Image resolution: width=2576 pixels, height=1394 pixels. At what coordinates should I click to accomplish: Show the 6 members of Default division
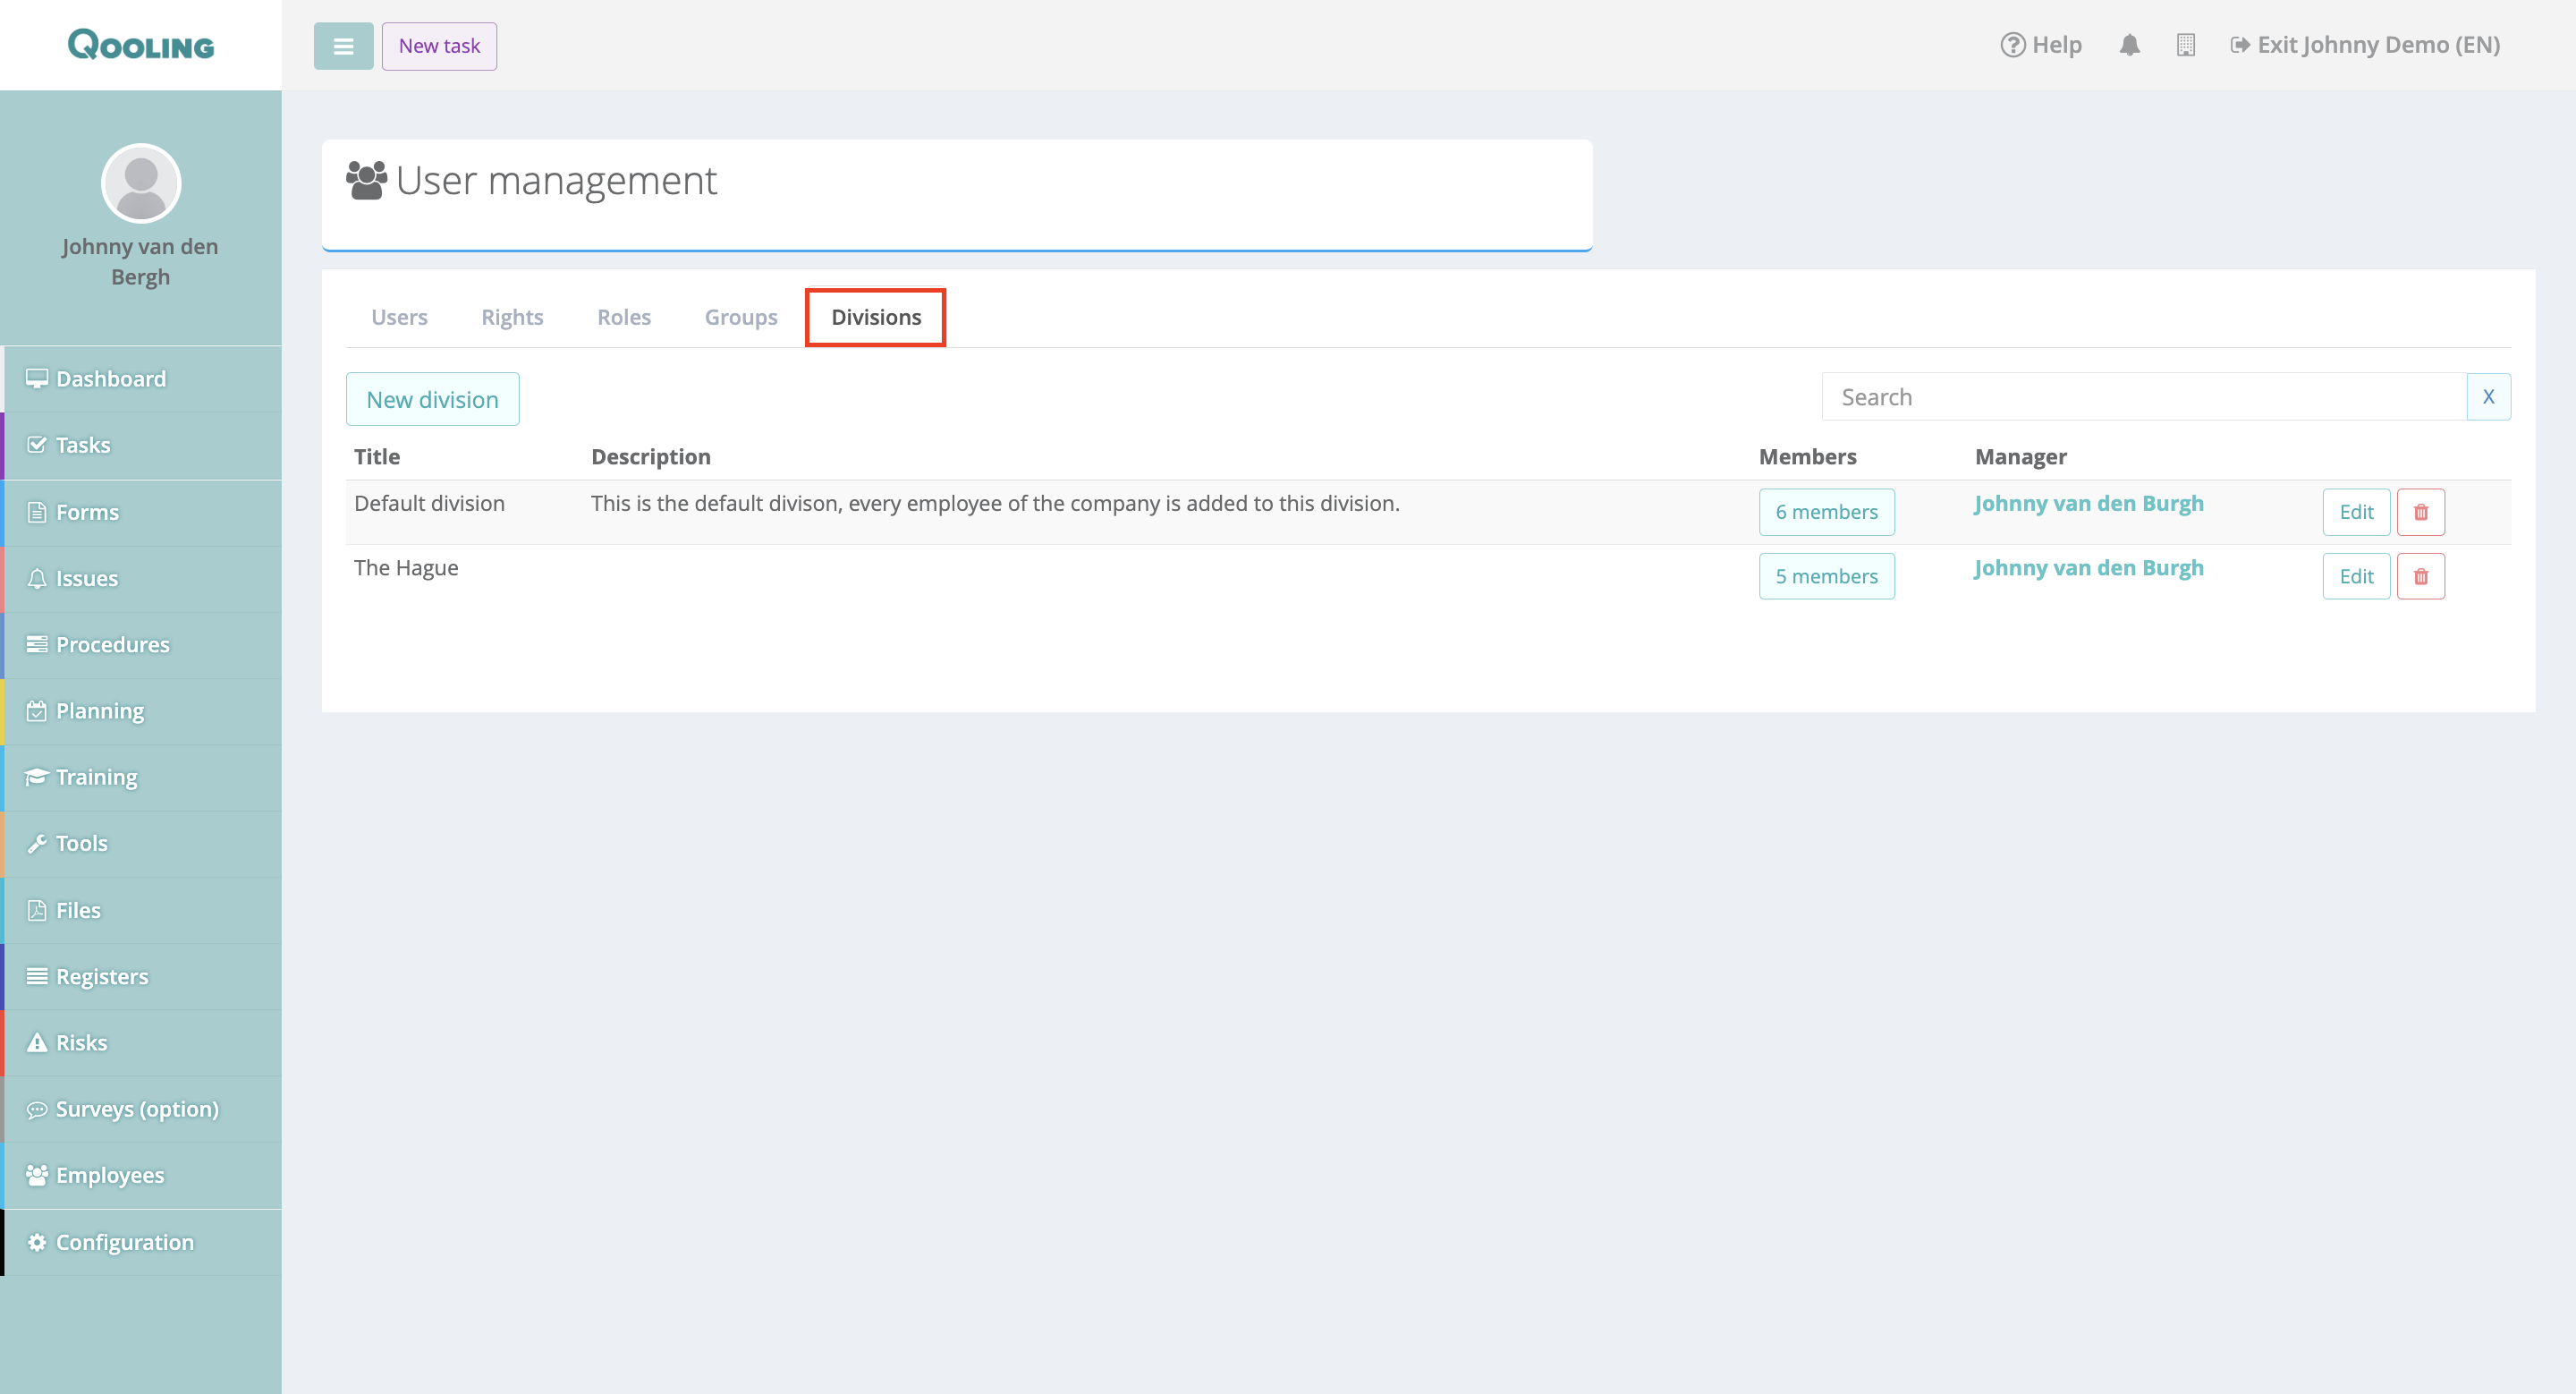tap(1826, 512)
